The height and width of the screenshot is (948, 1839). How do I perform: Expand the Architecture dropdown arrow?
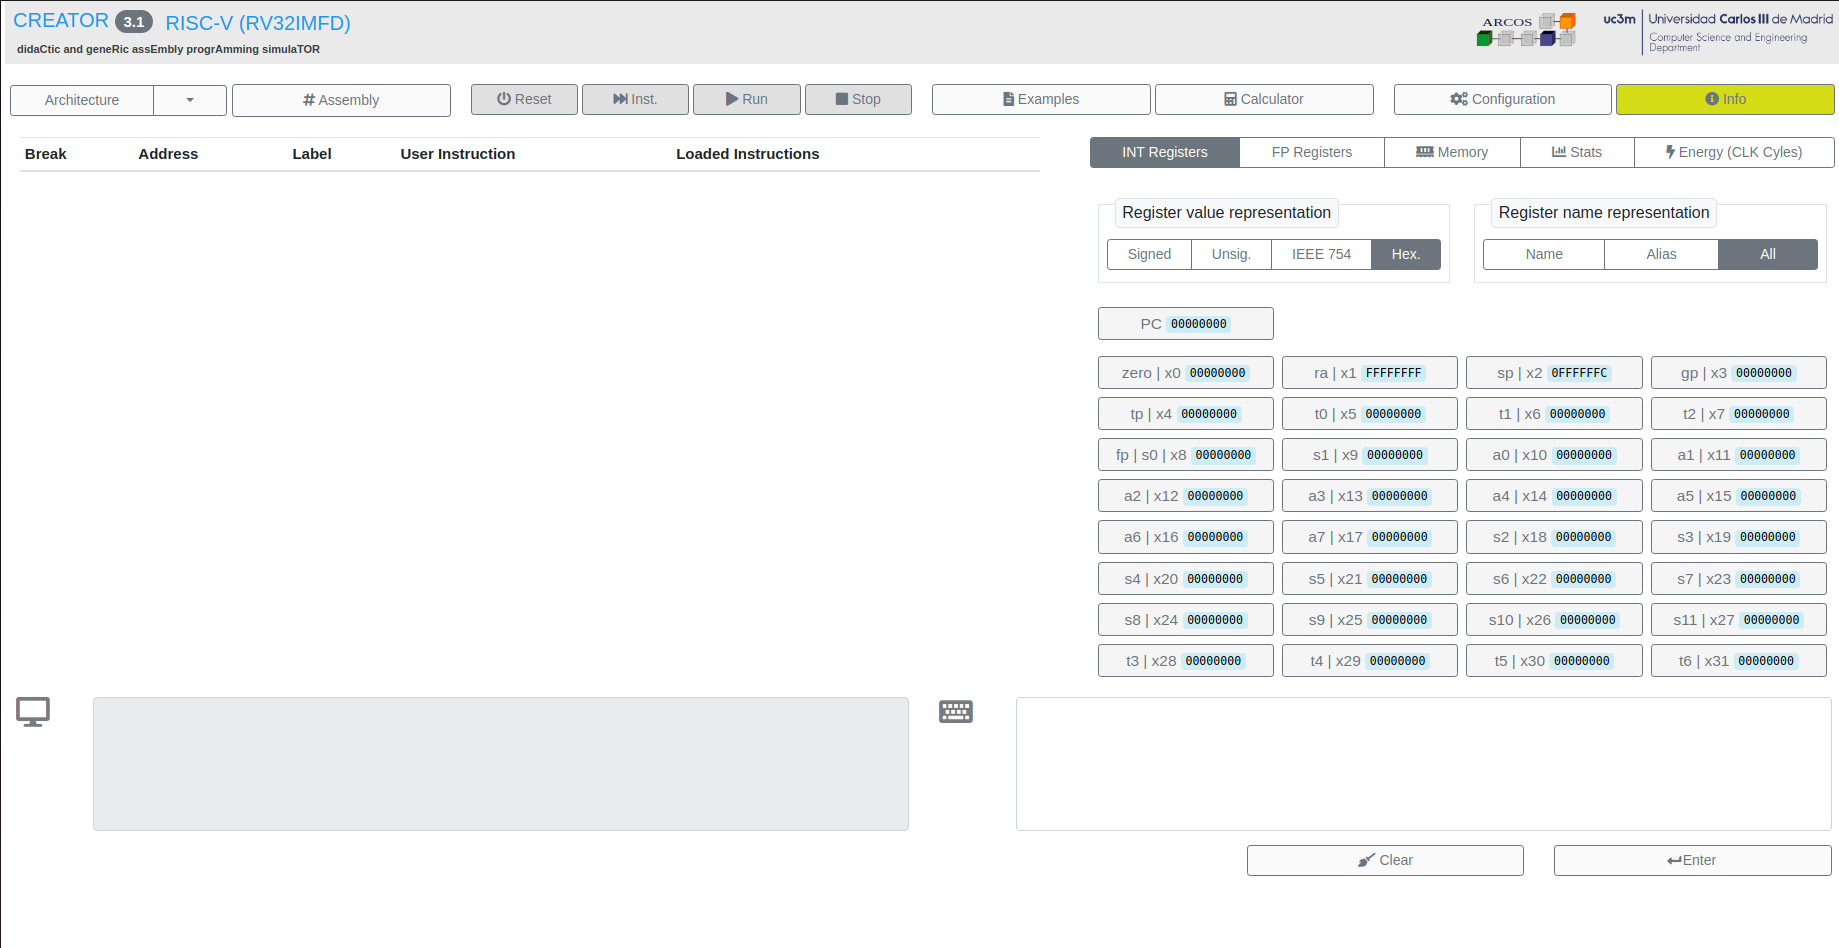point(189,100)
